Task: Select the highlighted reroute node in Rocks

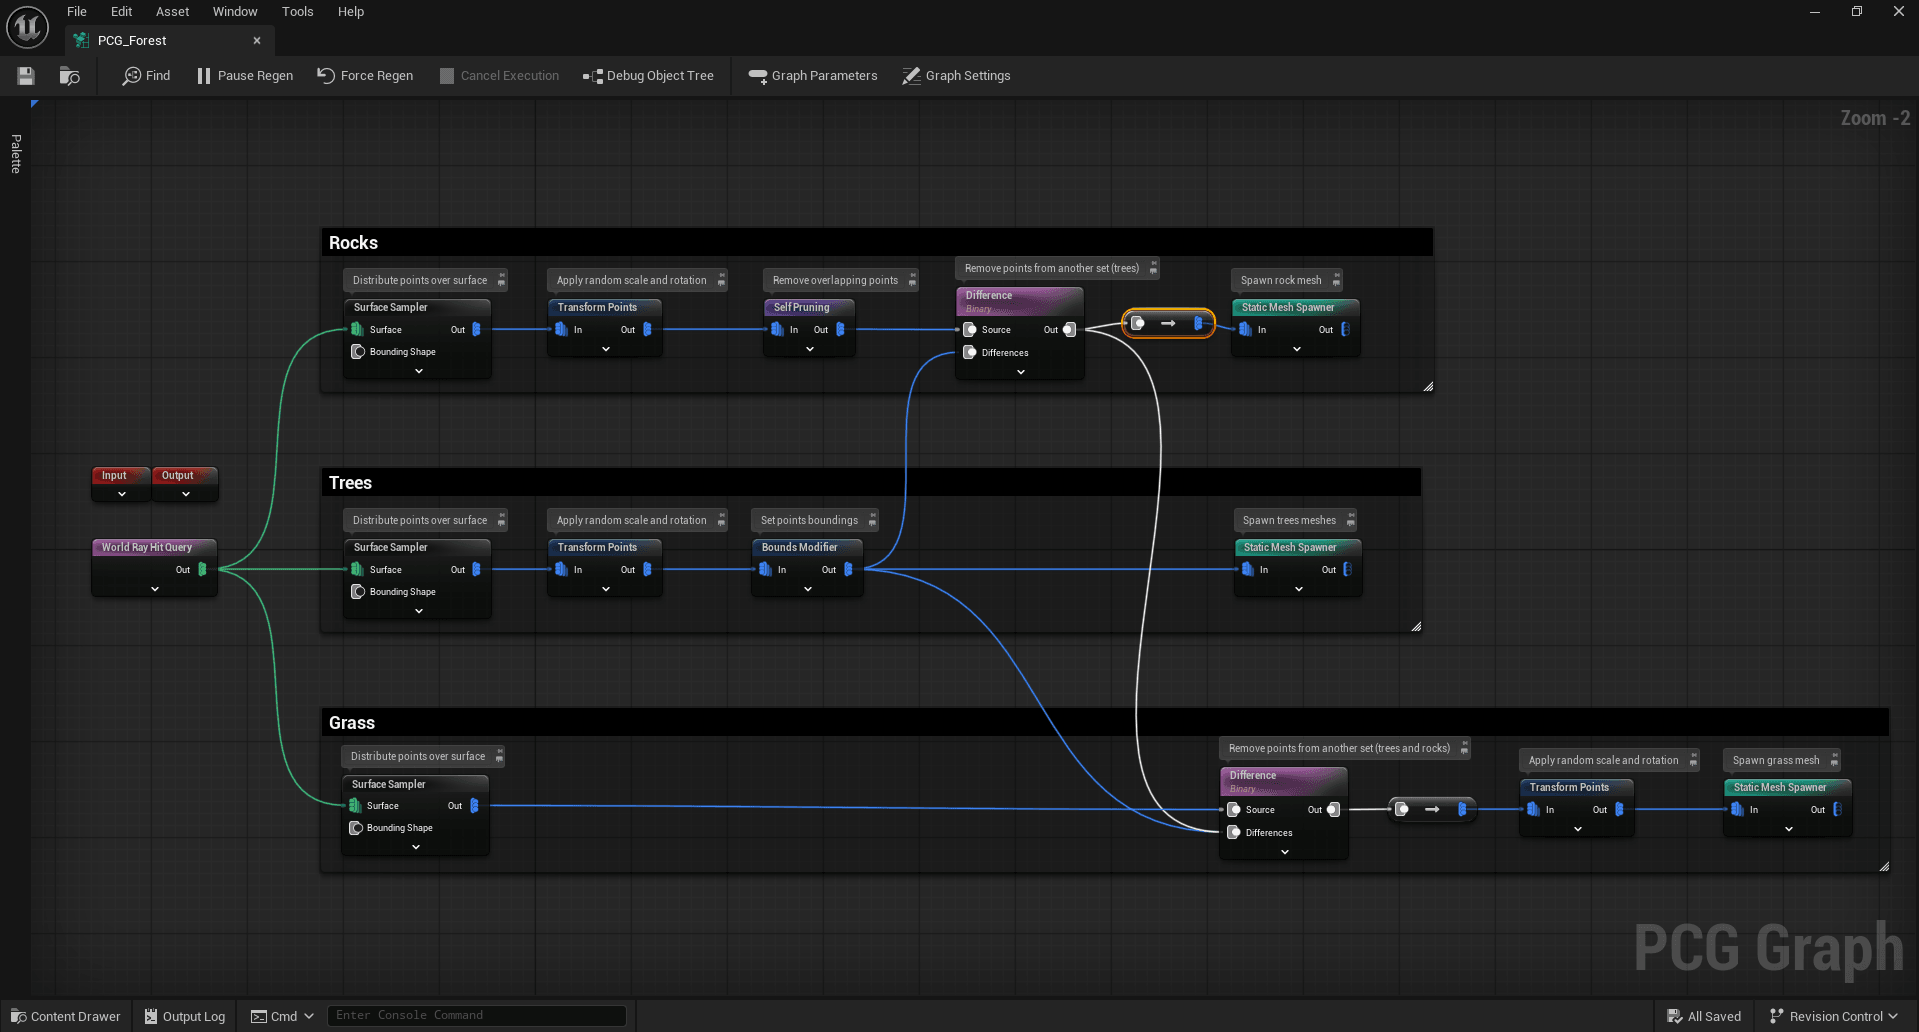Action: (1168, 323)
